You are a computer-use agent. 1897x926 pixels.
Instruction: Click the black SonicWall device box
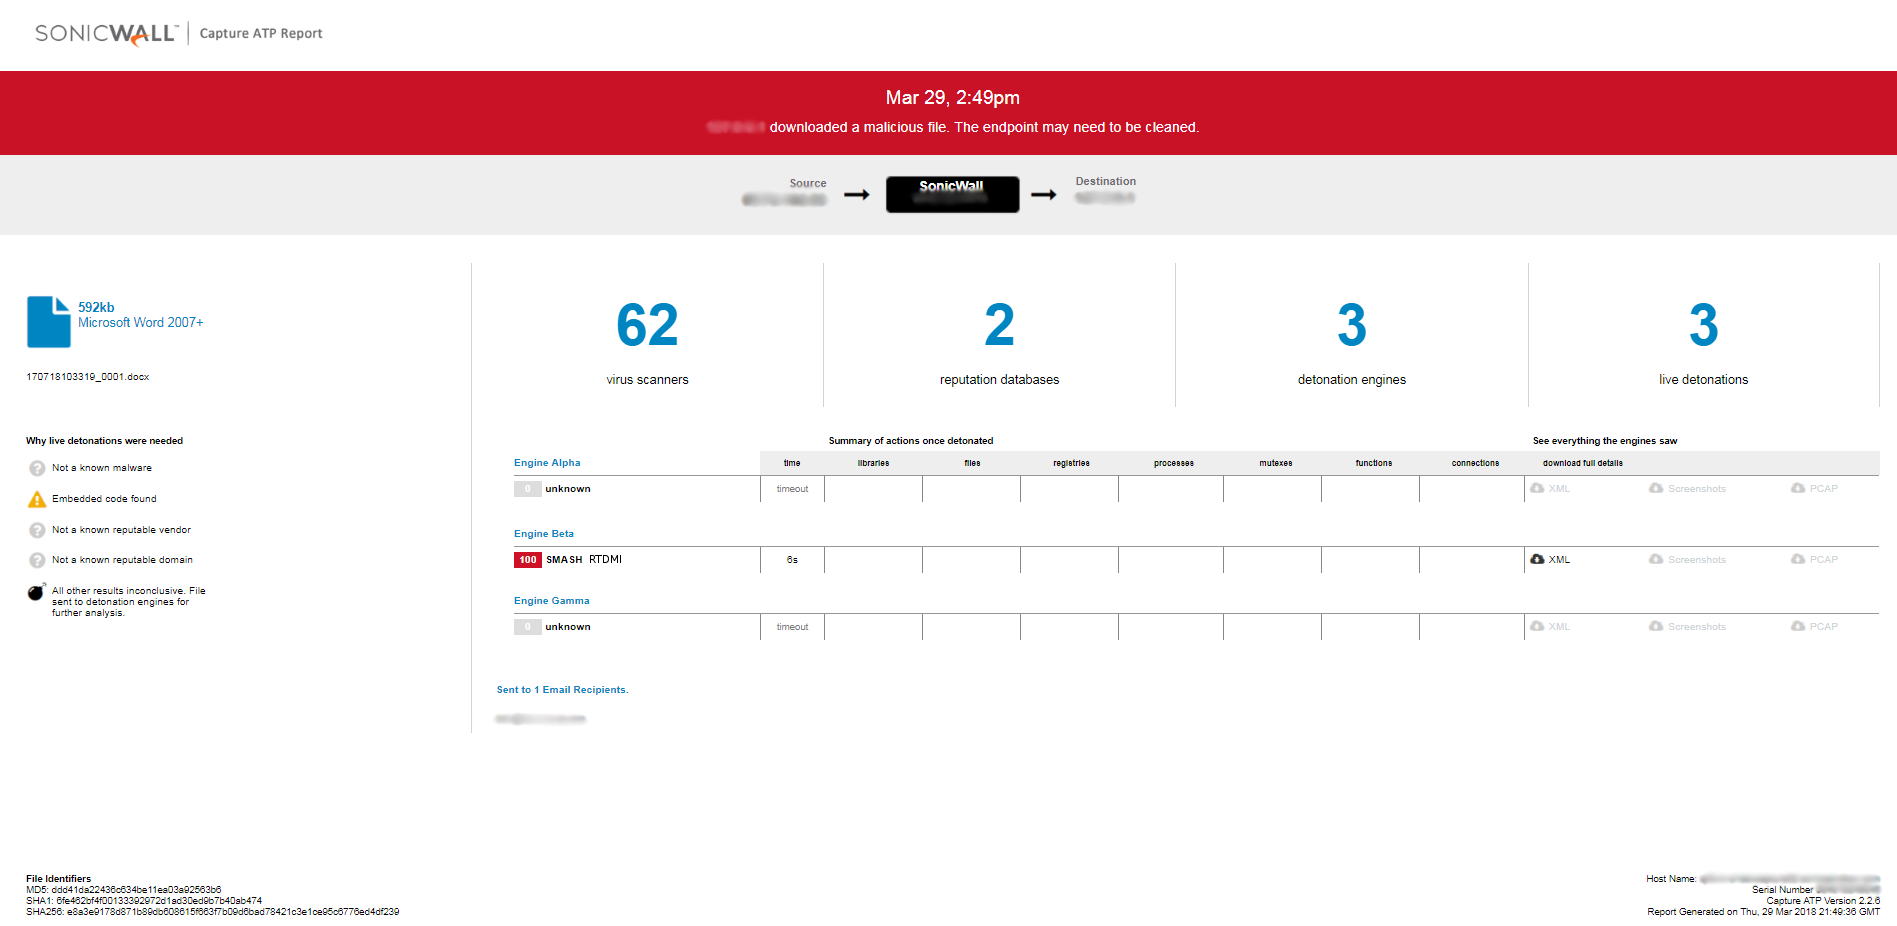953,194
